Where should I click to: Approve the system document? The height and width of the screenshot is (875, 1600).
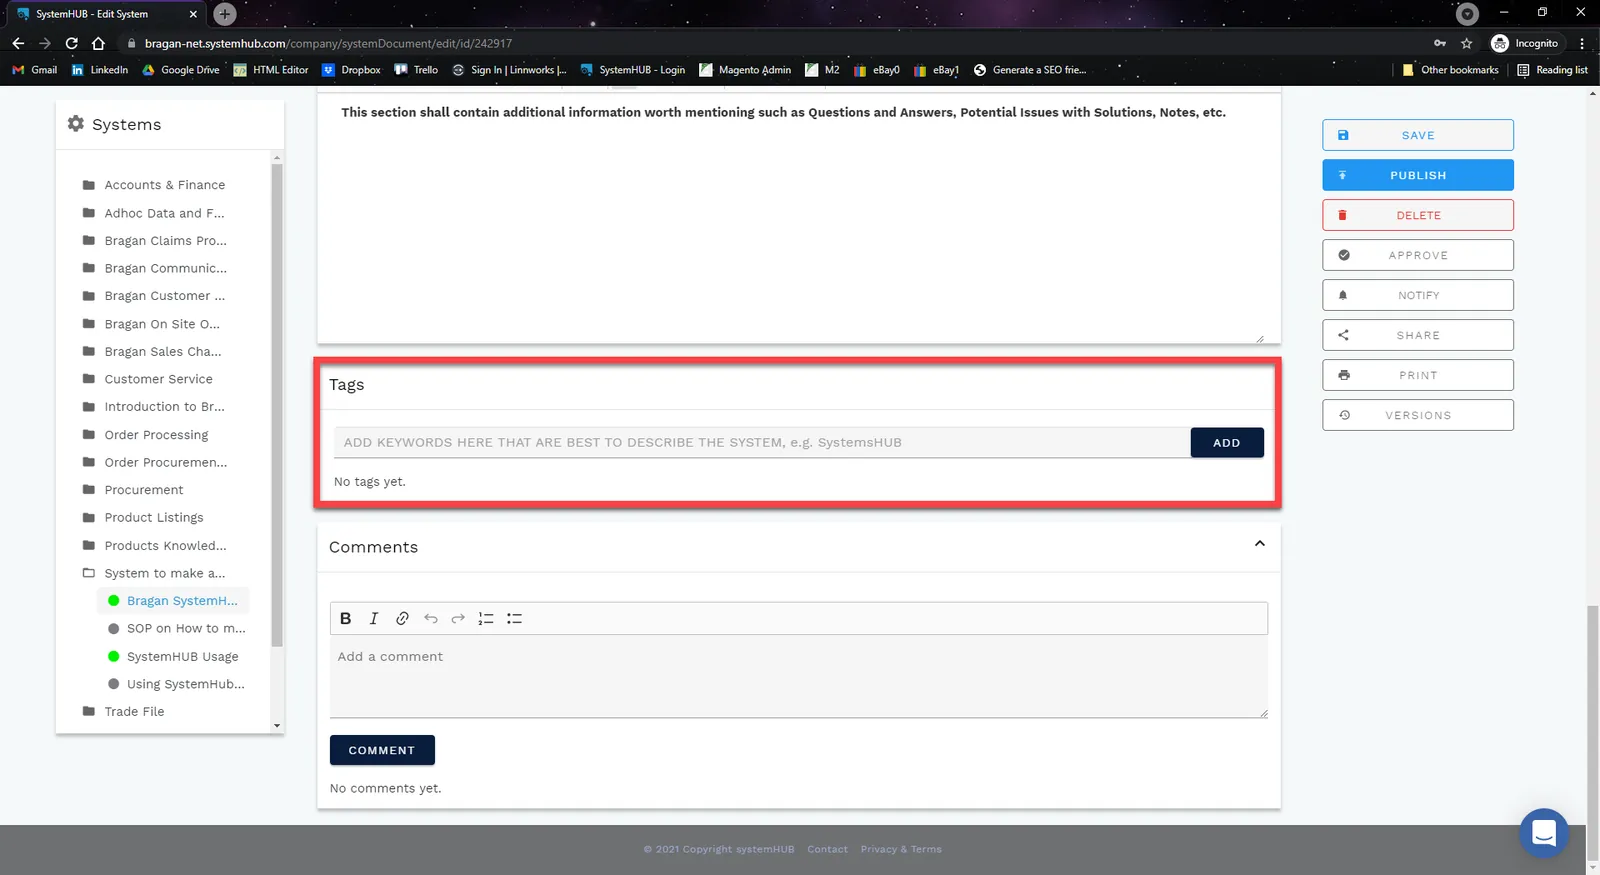pos(1417,255)
